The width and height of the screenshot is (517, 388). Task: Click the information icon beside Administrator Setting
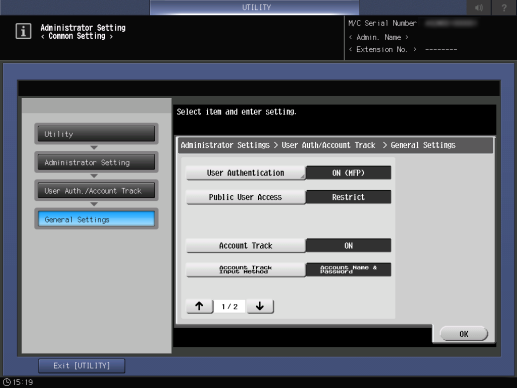pos(23,31)
